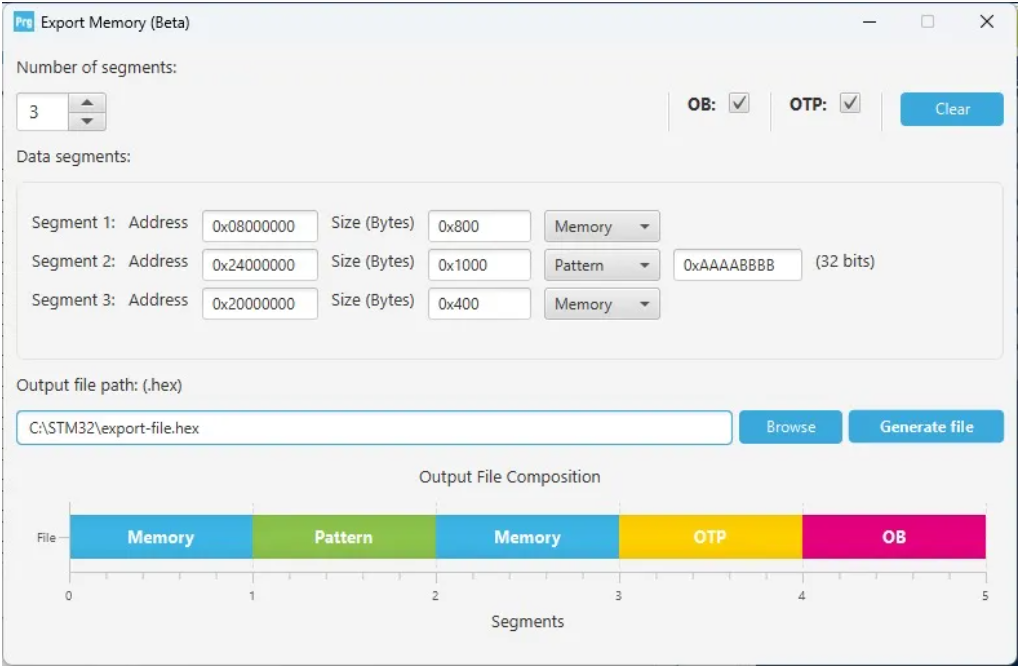Screen dimensions: 1020x666
Task: Click the Generate file button
Action: [926, 427]
